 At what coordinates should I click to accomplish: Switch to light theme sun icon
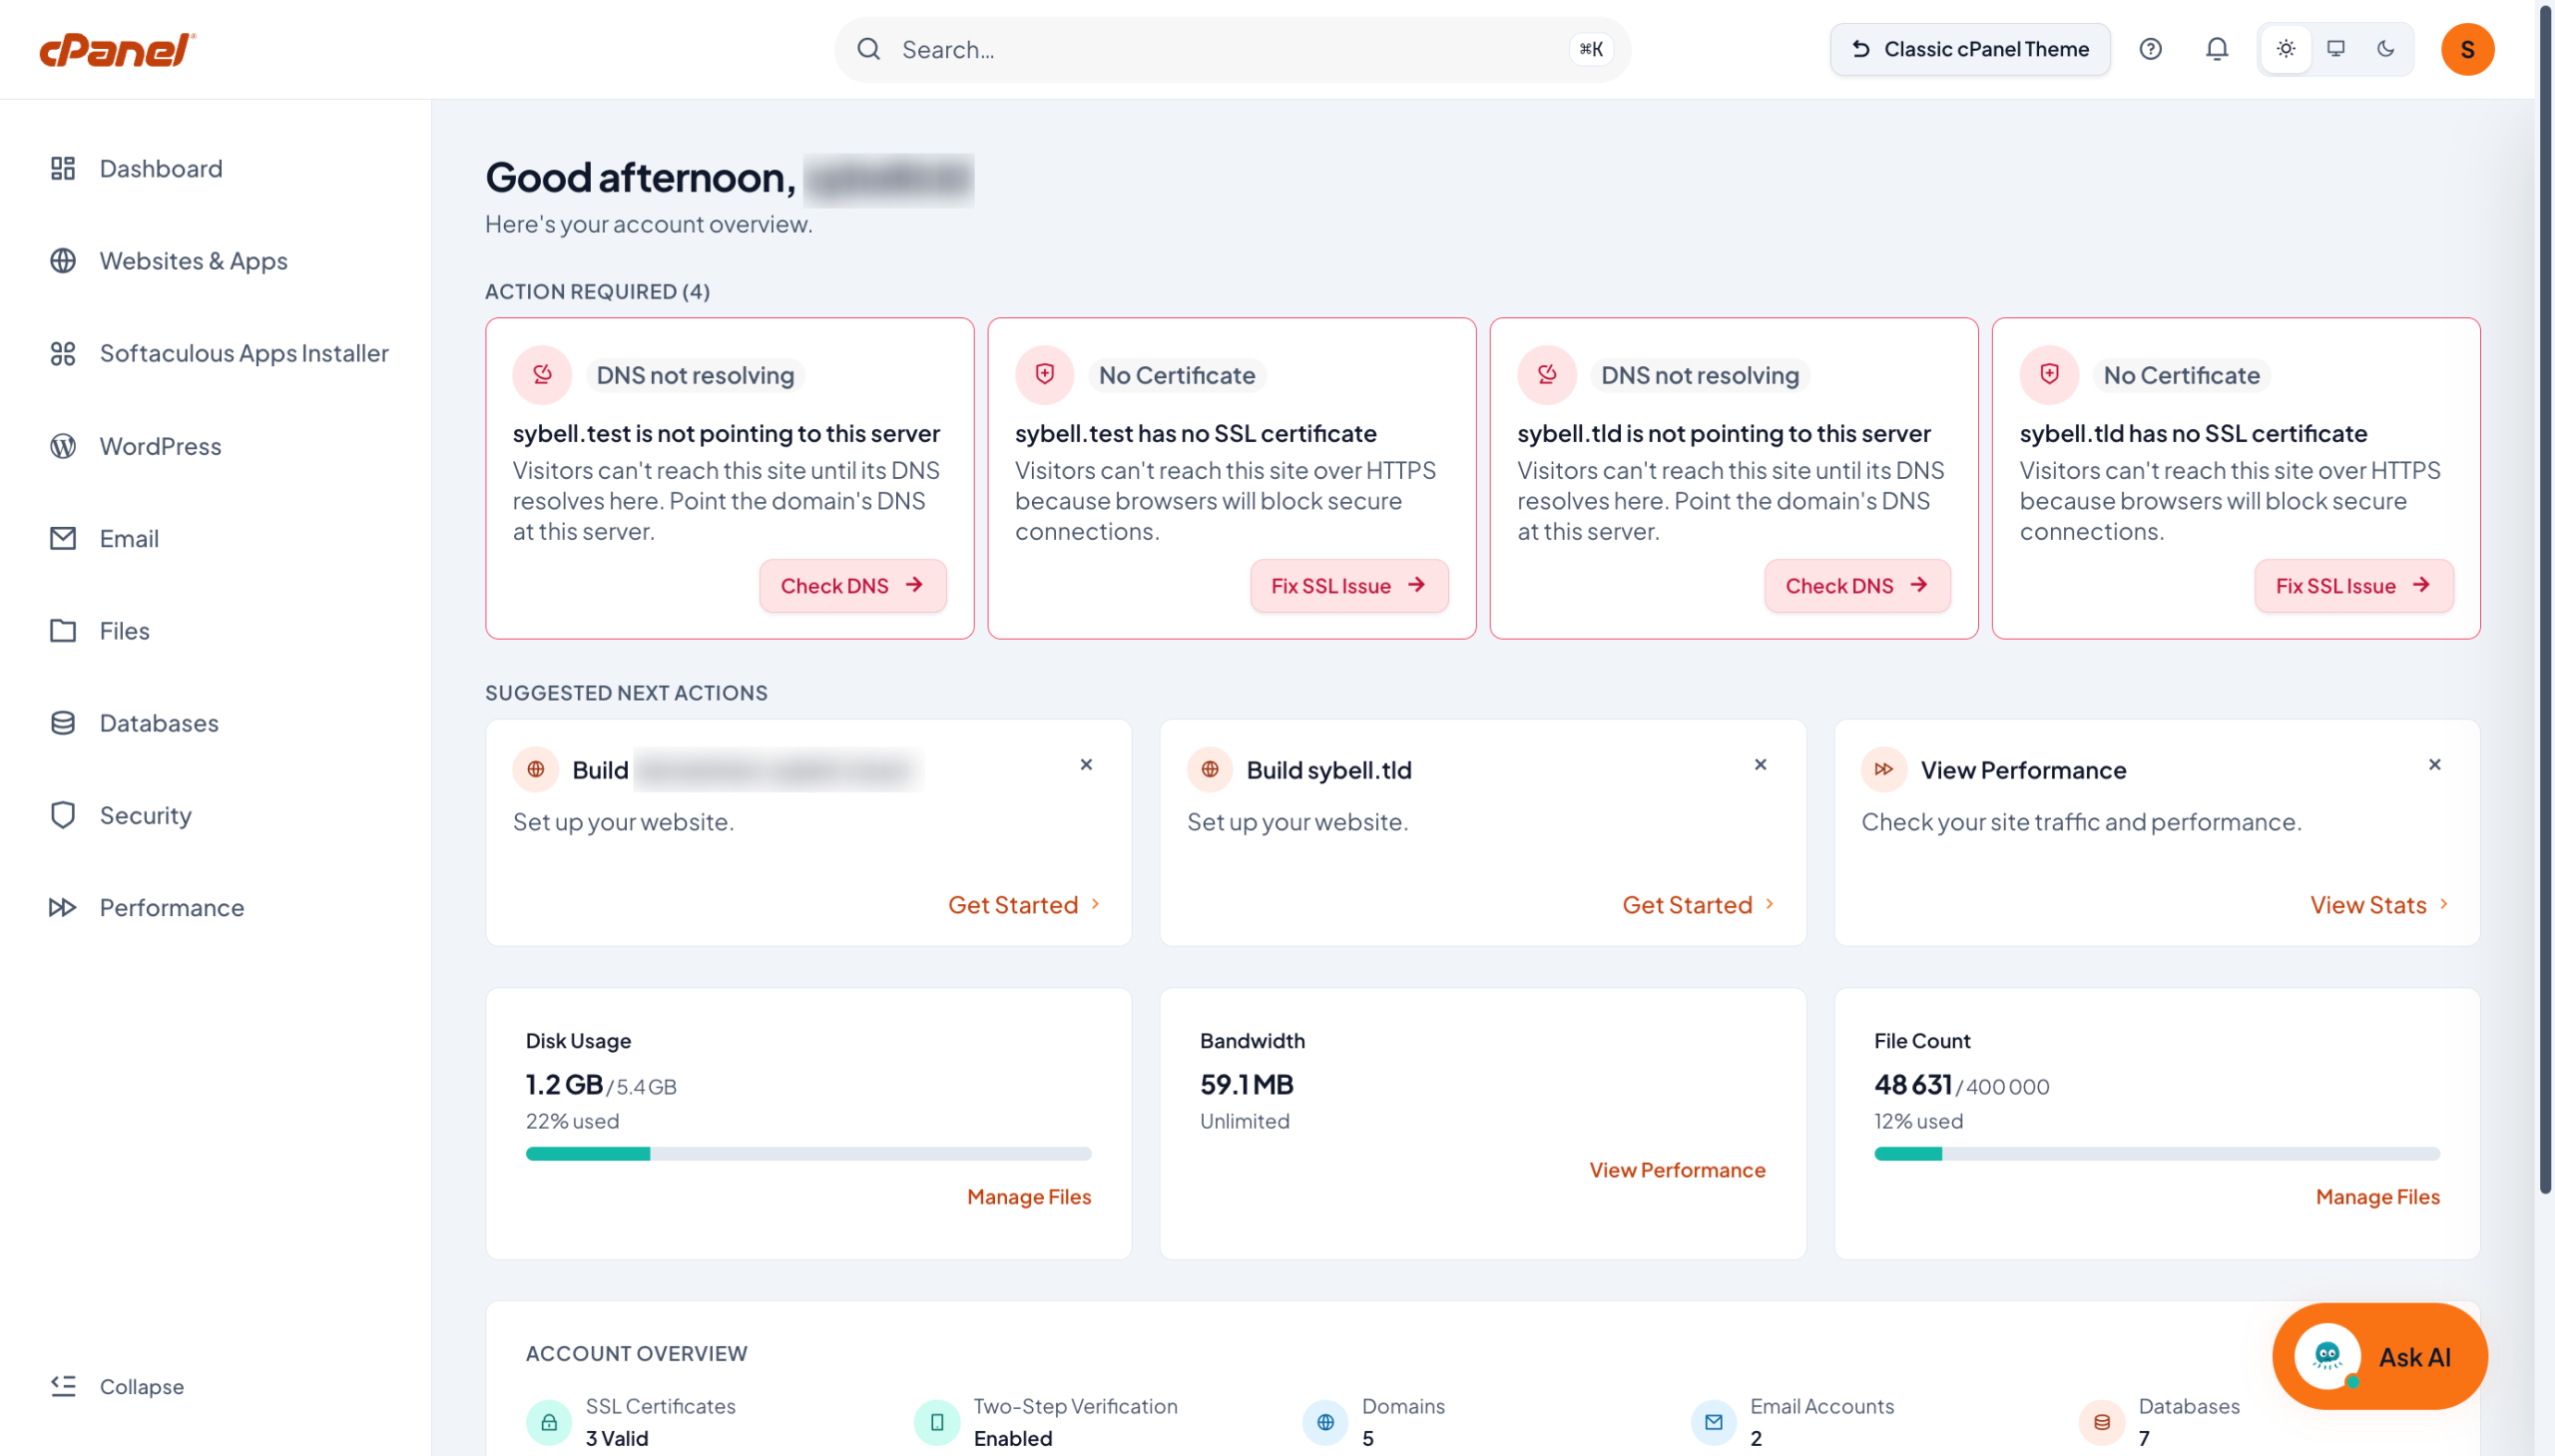(x=2285, y=49)
